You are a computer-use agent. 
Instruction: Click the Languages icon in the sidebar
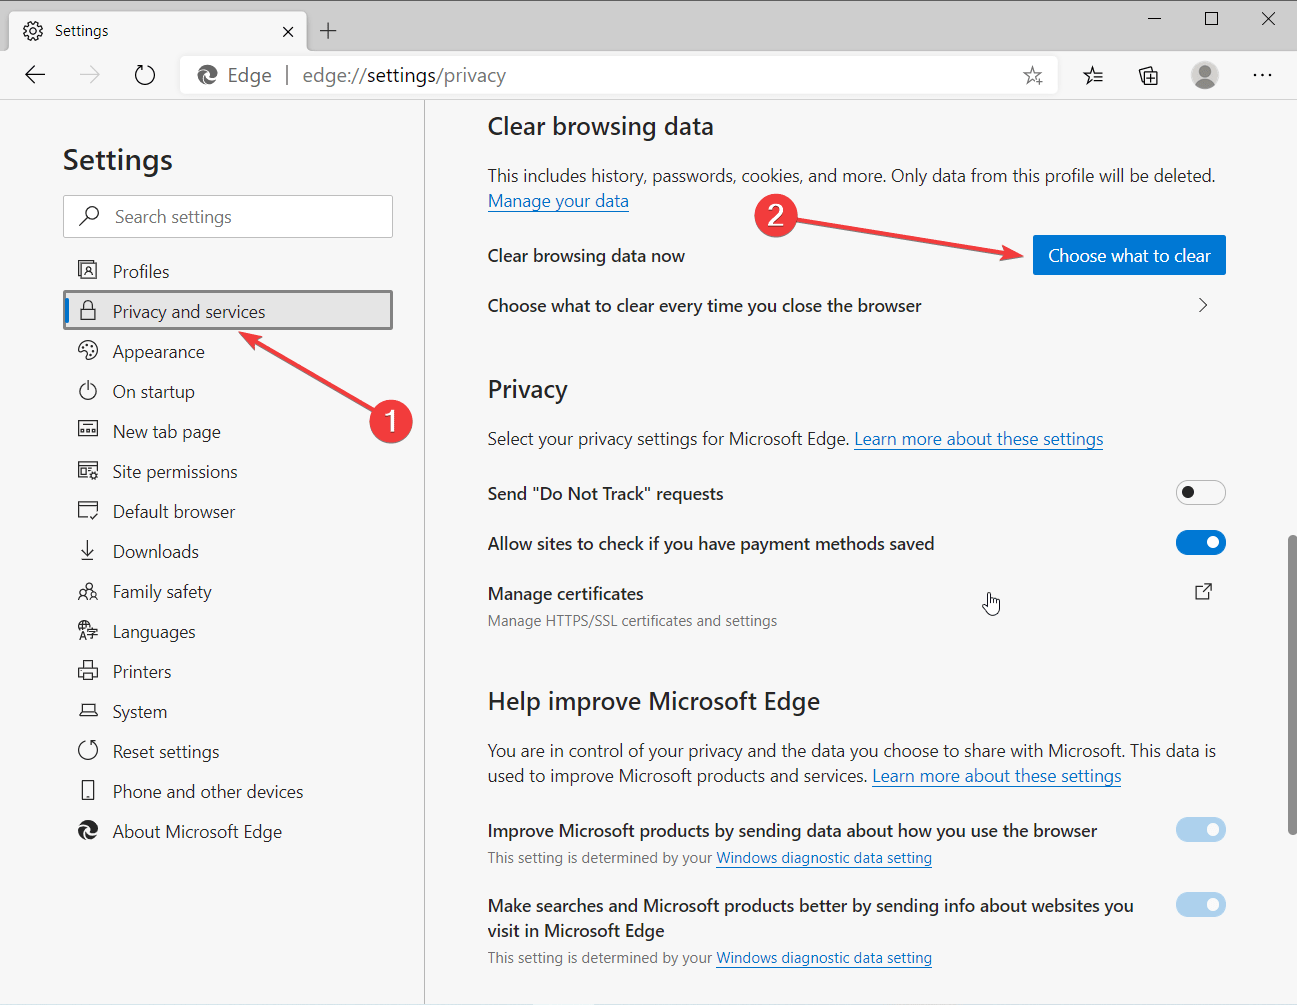88,631
